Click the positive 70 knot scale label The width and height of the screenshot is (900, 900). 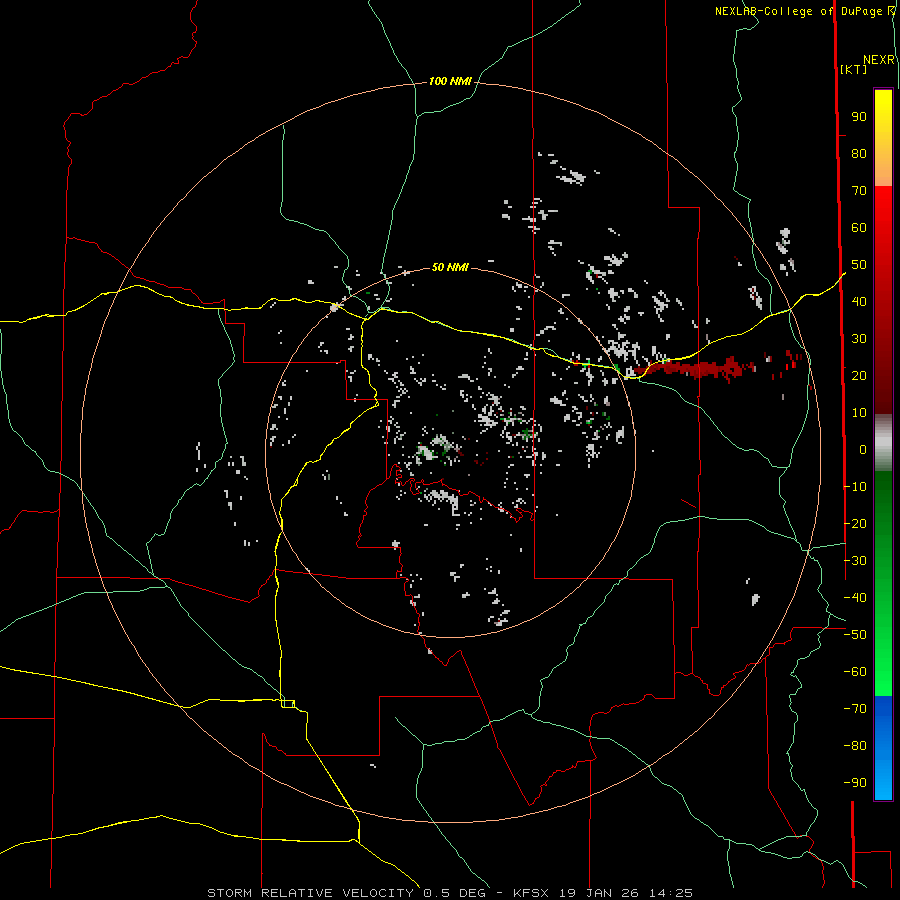click(859, 191)
